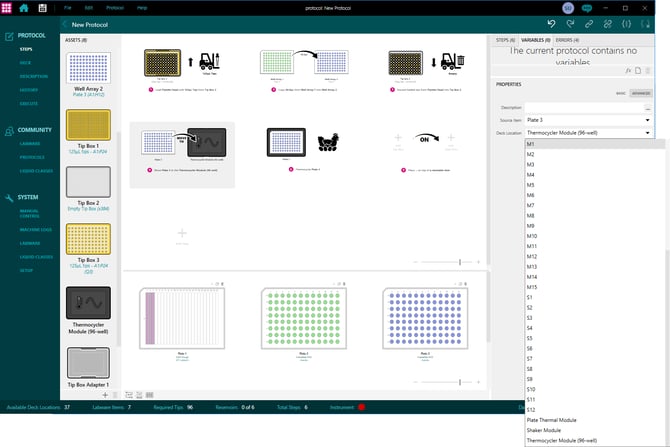The width and height of the screenshot is (670, 447).
Task: Select the Tip Box 3 asset thumbnail
Action: (x=88, y=239)
